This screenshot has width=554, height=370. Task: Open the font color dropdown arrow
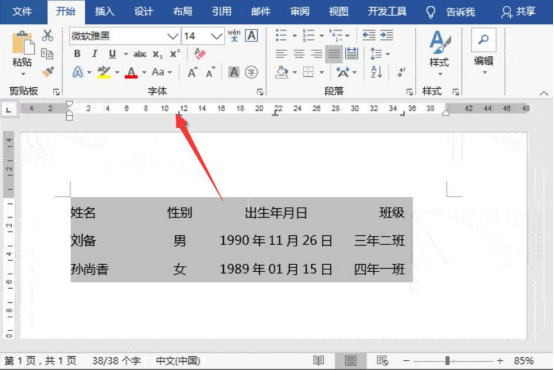[144, 72]
